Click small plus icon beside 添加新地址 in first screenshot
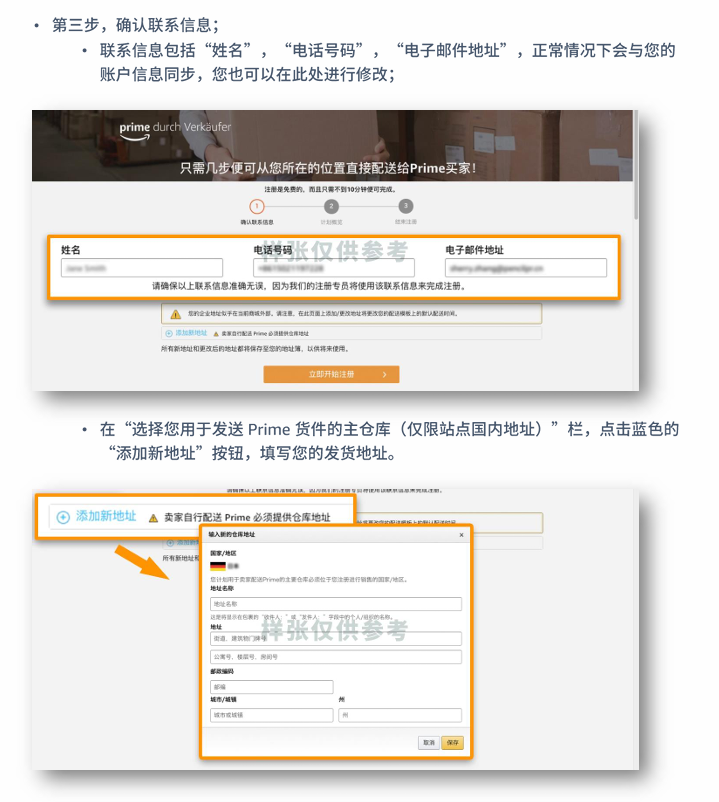 click(x=169, y=333)
